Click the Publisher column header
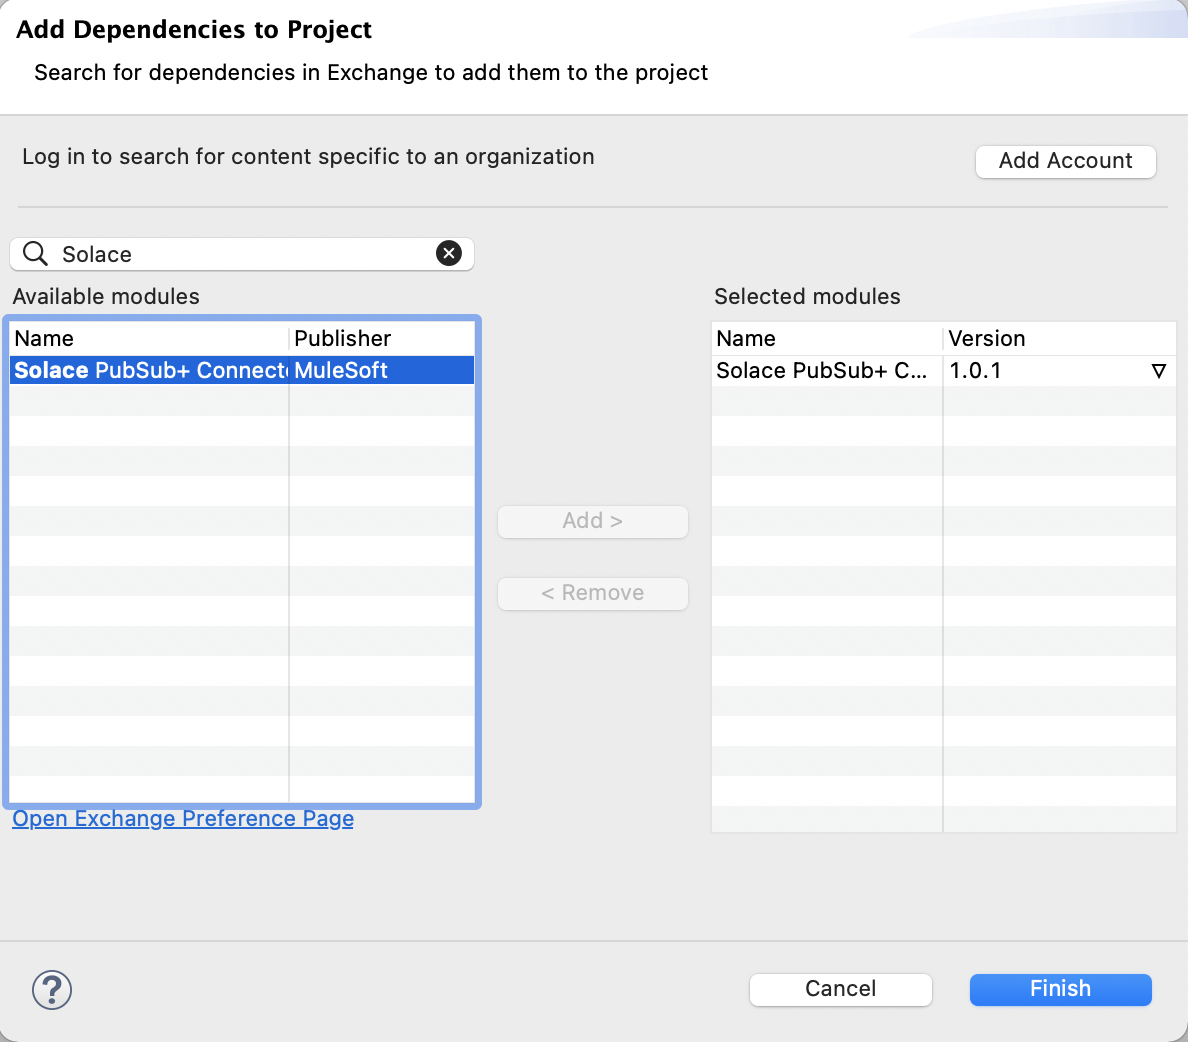The image size is (1188, 1042). pos(342,338)
